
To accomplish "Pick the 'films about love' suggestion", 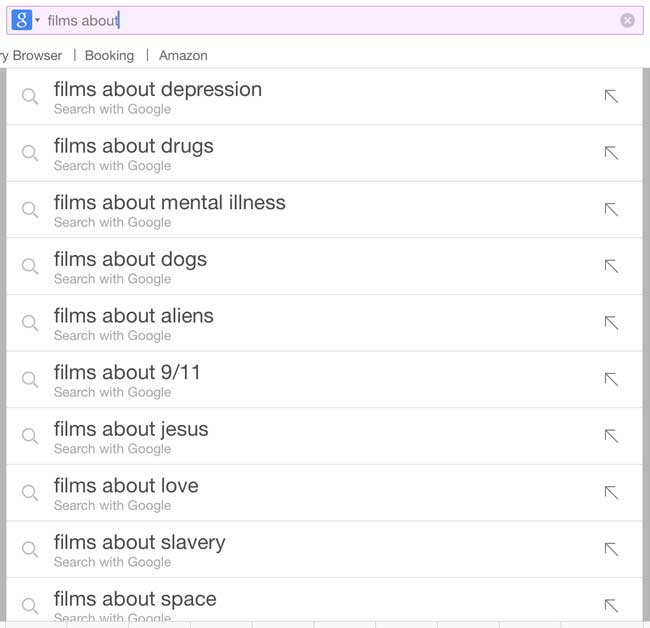I will point(126,492).
